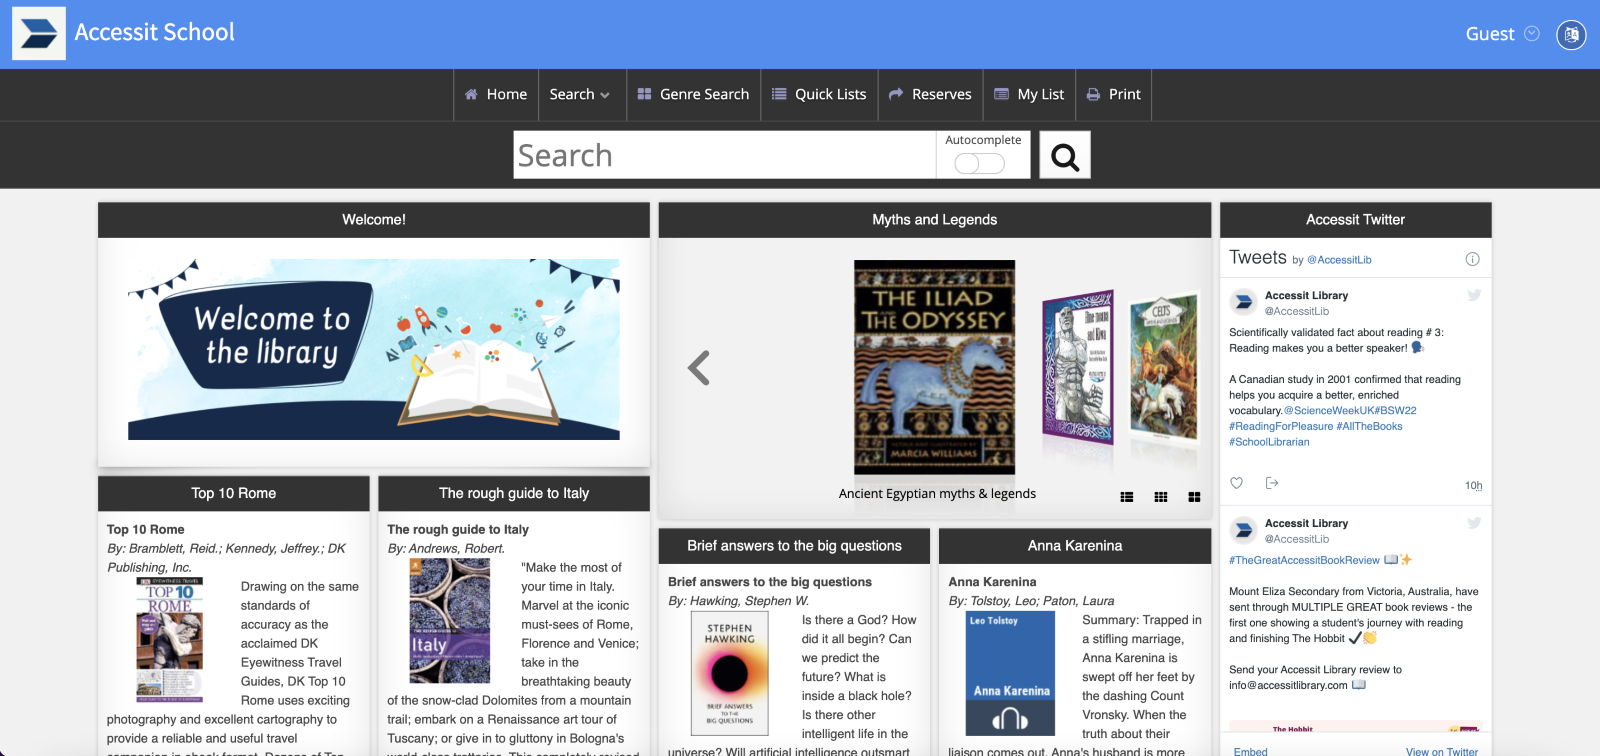Click the Accessit School logo icon
This screenshot has width=1600, height=756.
39,33
